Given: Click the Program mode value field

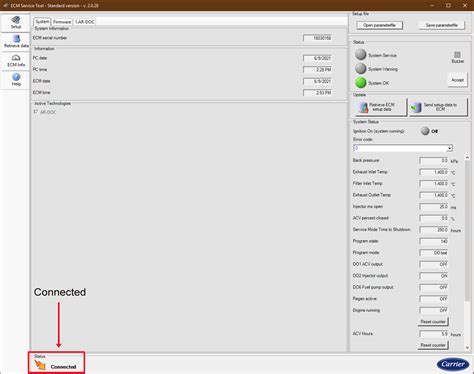Looking at the screenshot, I should (434, 253).
